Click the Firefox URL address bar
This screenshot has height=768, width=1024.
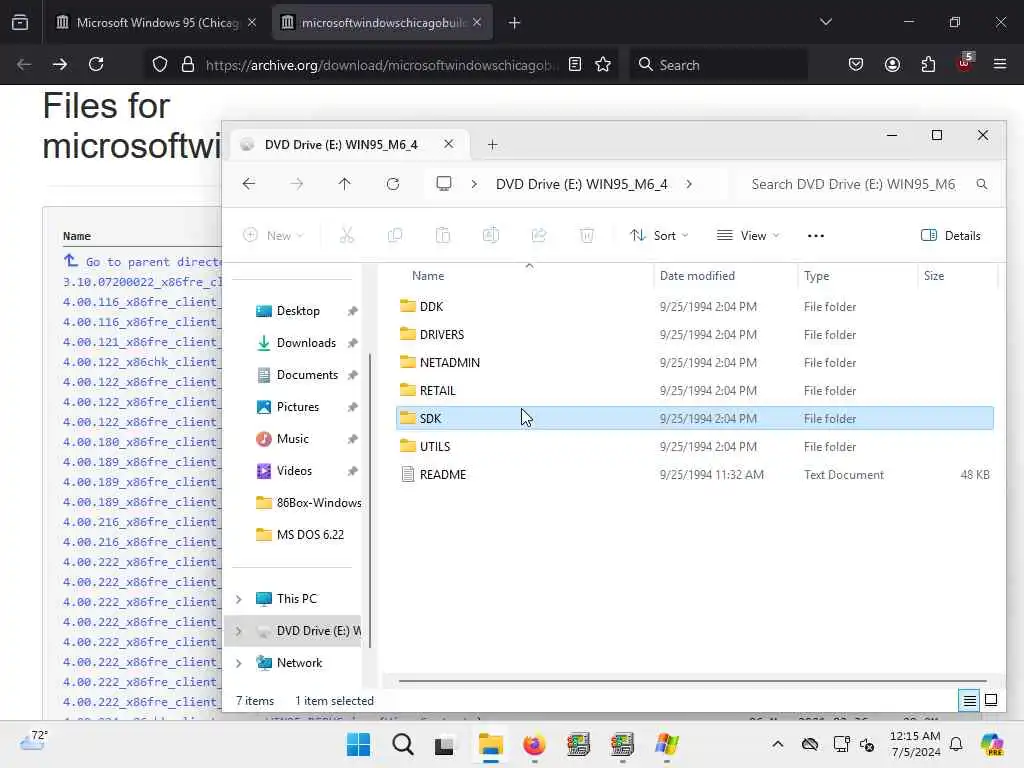click(x=382, y=65)
